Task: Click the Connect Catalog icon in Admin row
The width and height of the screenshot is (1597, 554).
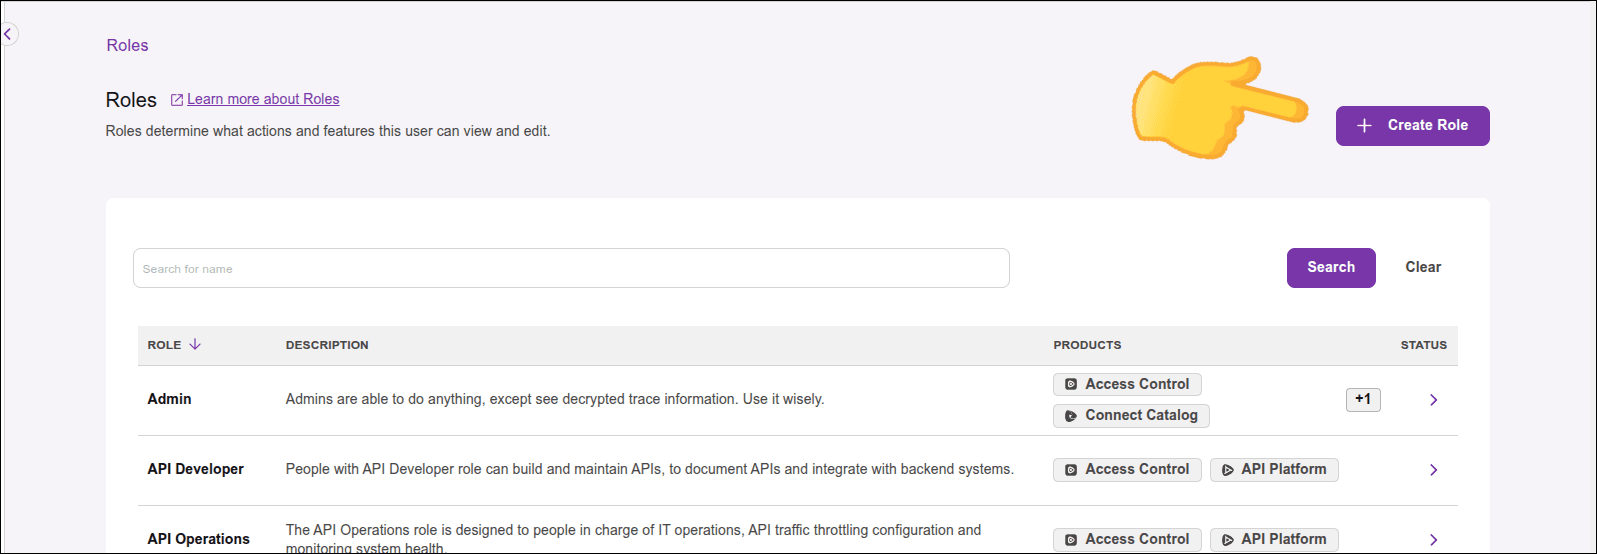Action: [x=1071, y=416]
